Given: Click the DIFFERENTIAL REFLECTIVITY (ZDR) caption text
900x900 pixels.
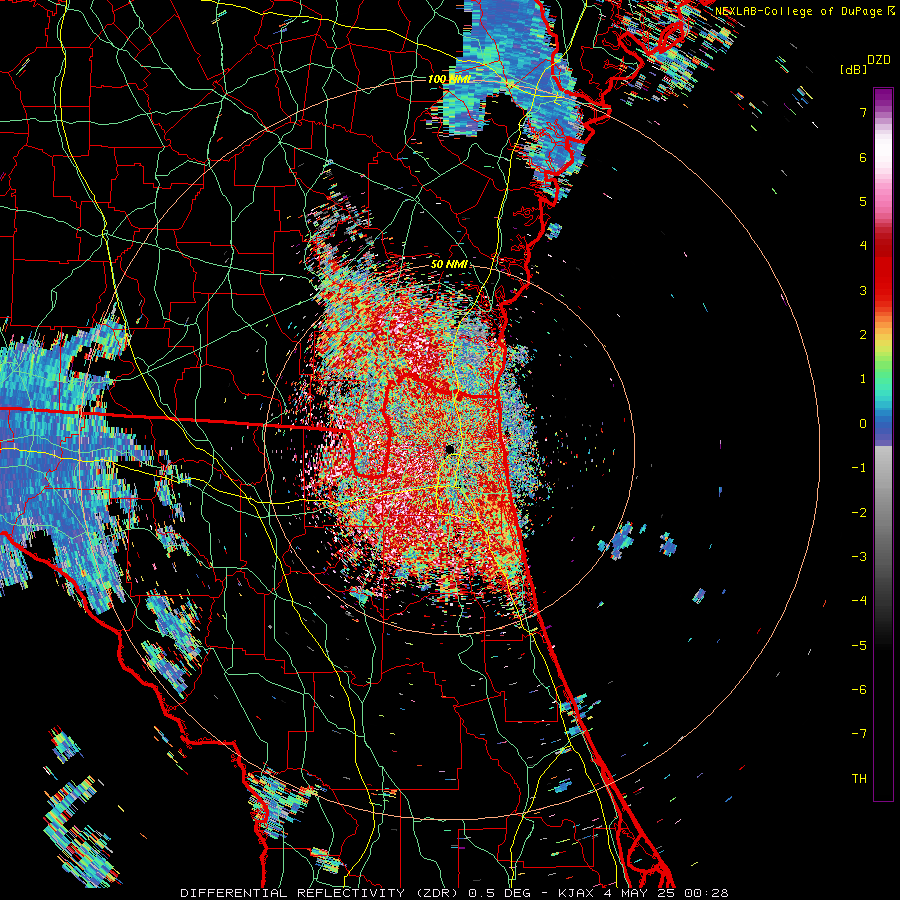Looking at the screenshot, I should click(321, 893).
